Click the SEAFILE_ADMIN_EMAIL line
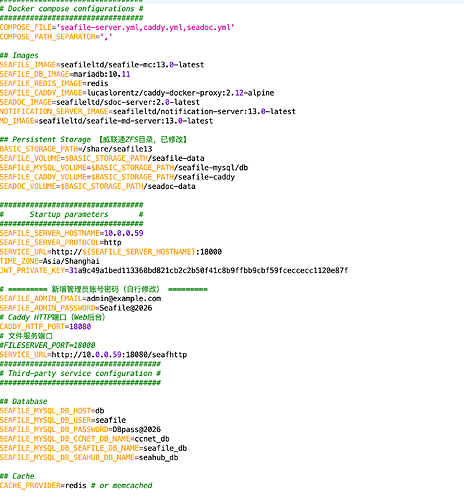 [x=80, y=298]
